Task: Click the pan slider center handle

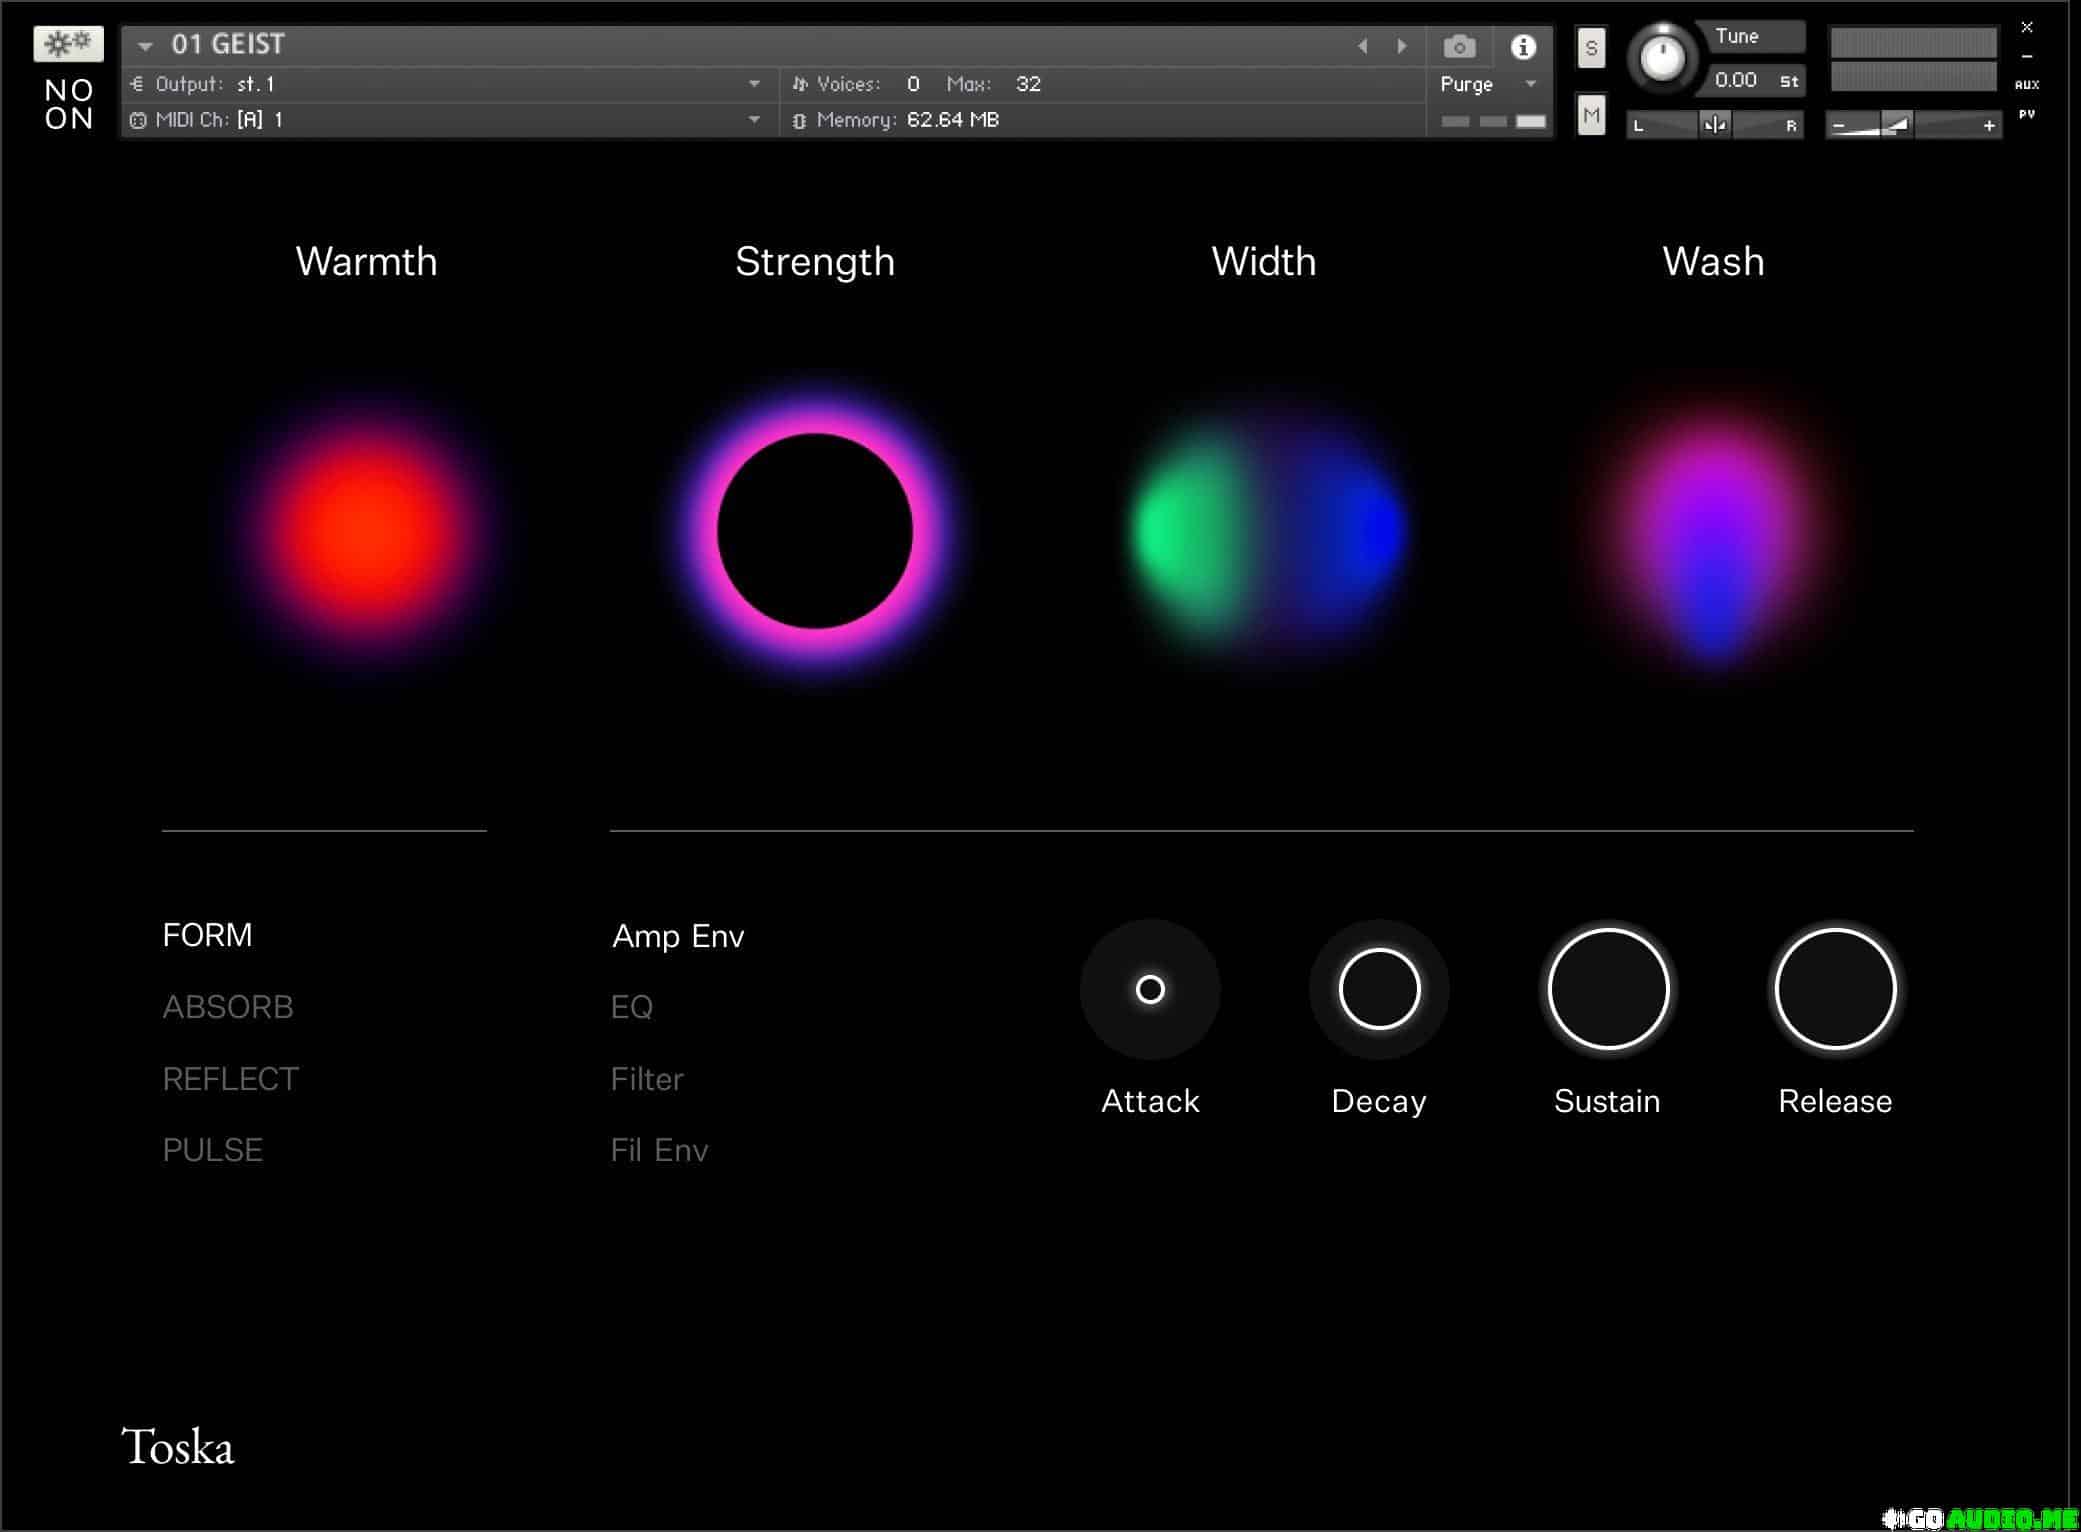Action: tap(1715, 125)
